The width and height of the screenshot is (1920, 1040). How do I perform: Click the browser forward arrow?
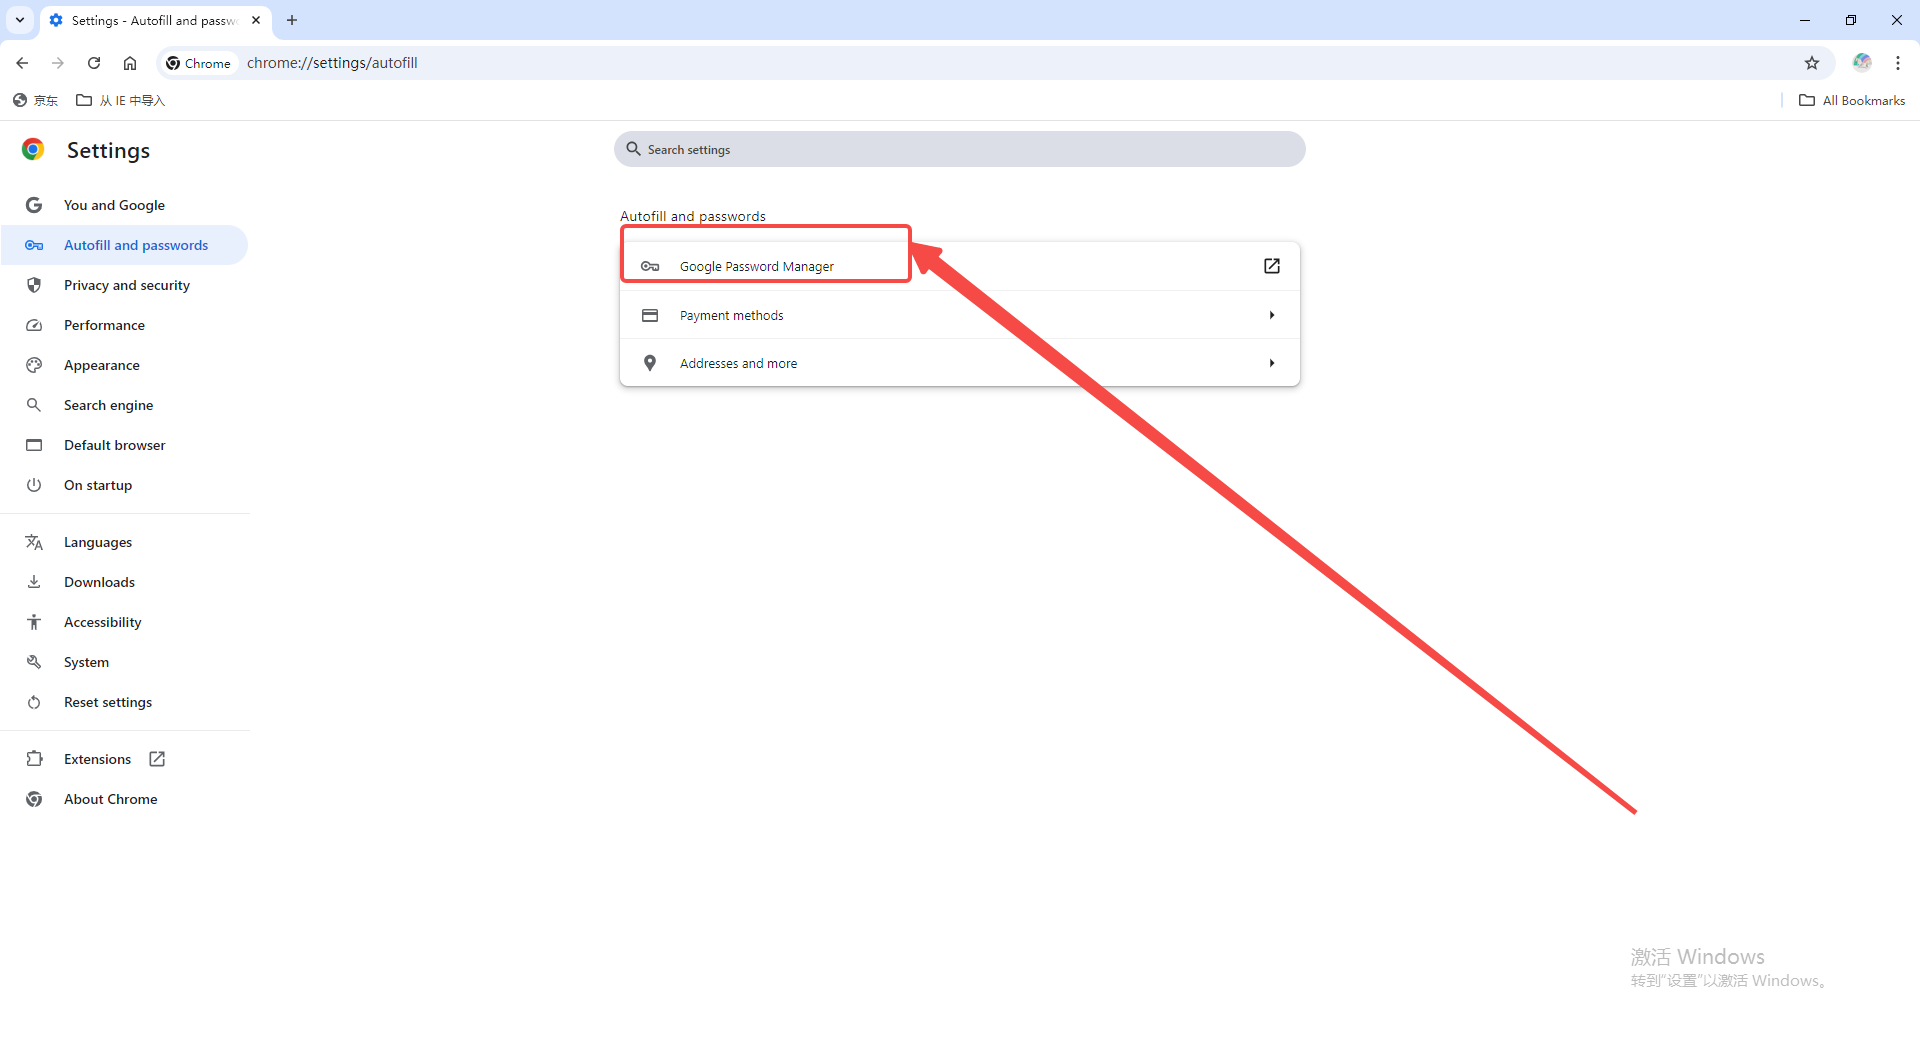[x=58, y=63]
